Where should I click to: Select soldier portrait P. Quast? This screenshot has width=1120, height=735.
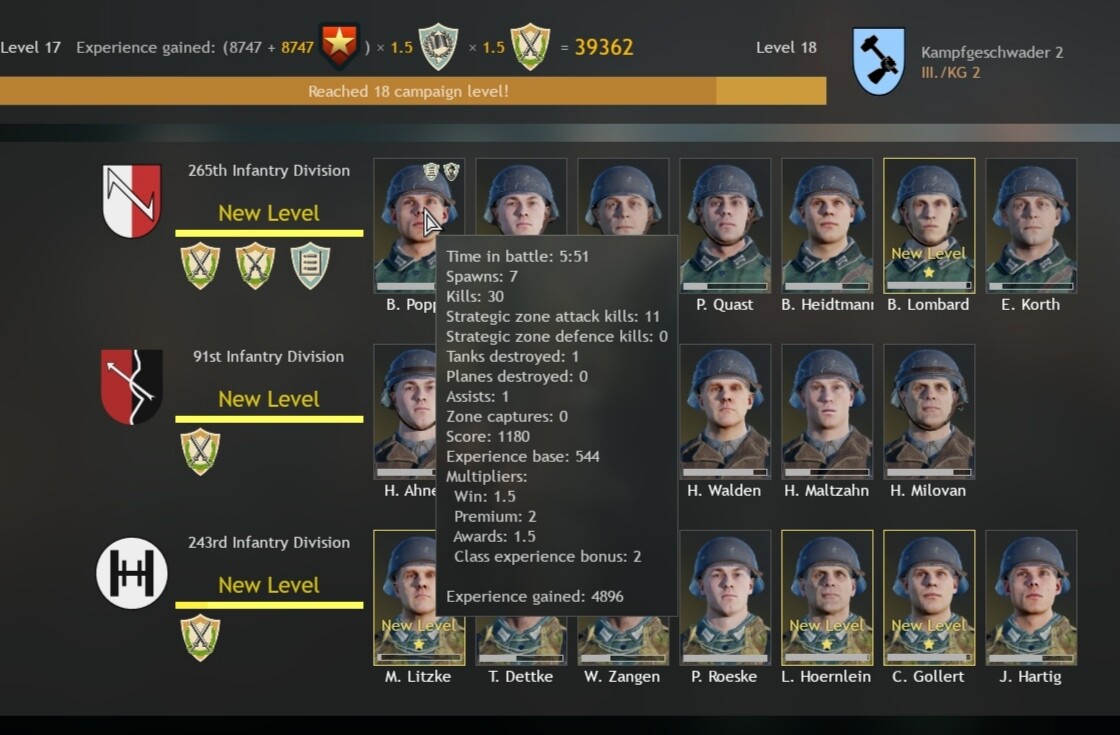click(x=725, y=226)
